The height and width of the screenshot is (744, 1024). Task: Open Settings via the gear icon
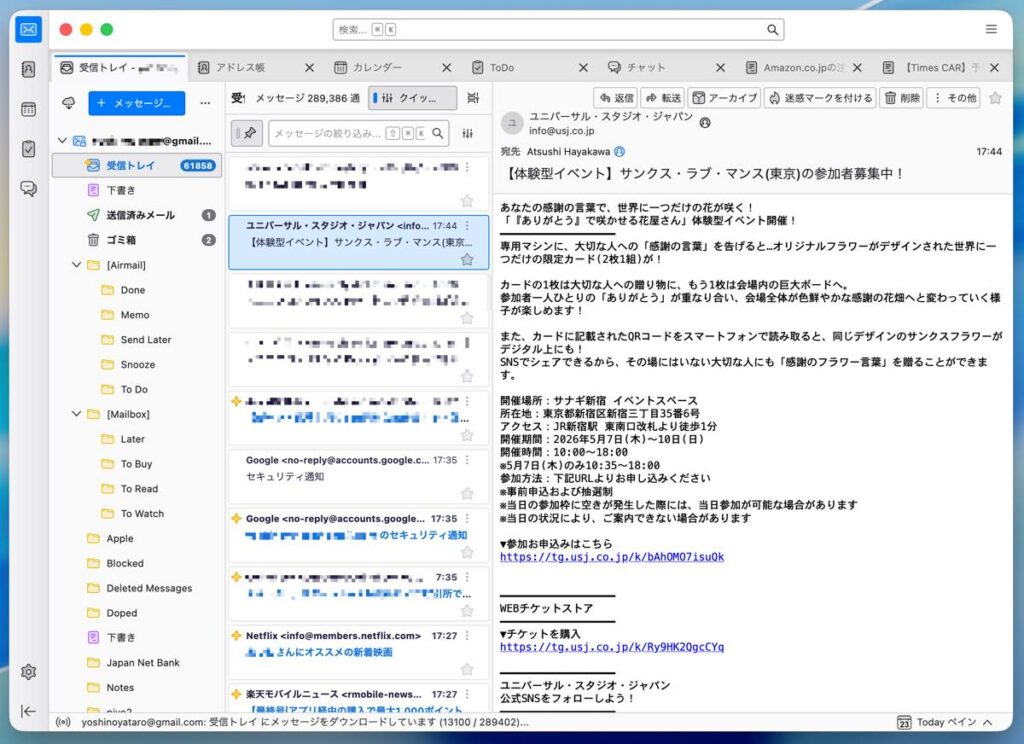[x=28, y=672]
